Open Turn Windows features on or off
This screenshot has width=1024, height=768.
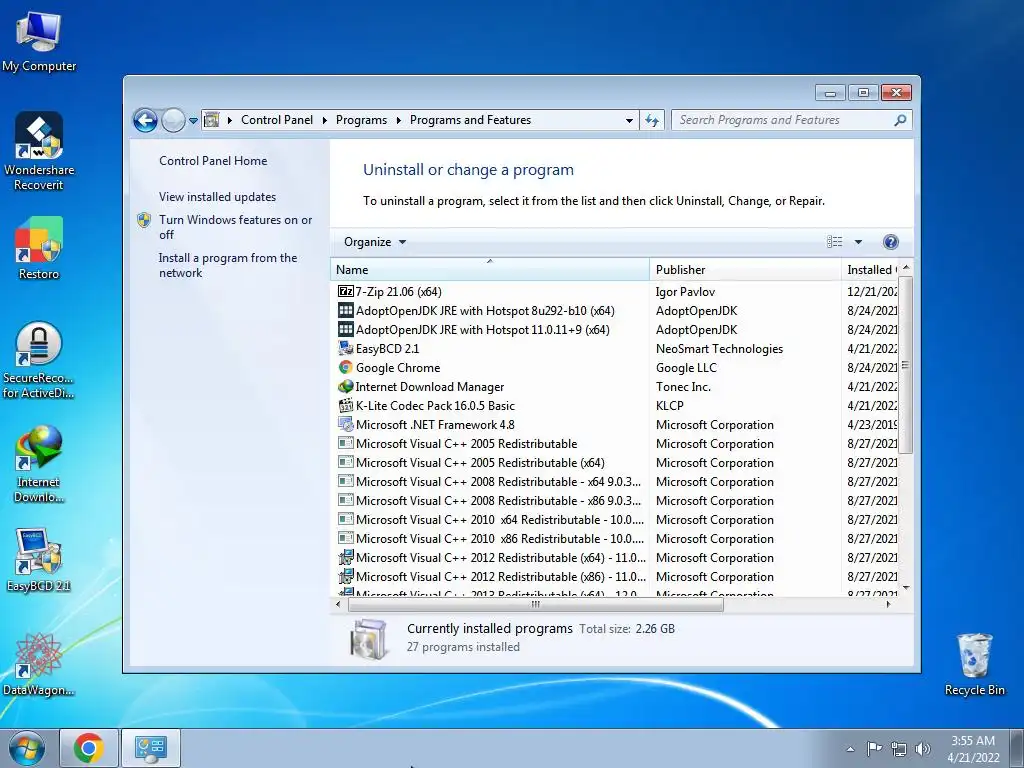235,227
